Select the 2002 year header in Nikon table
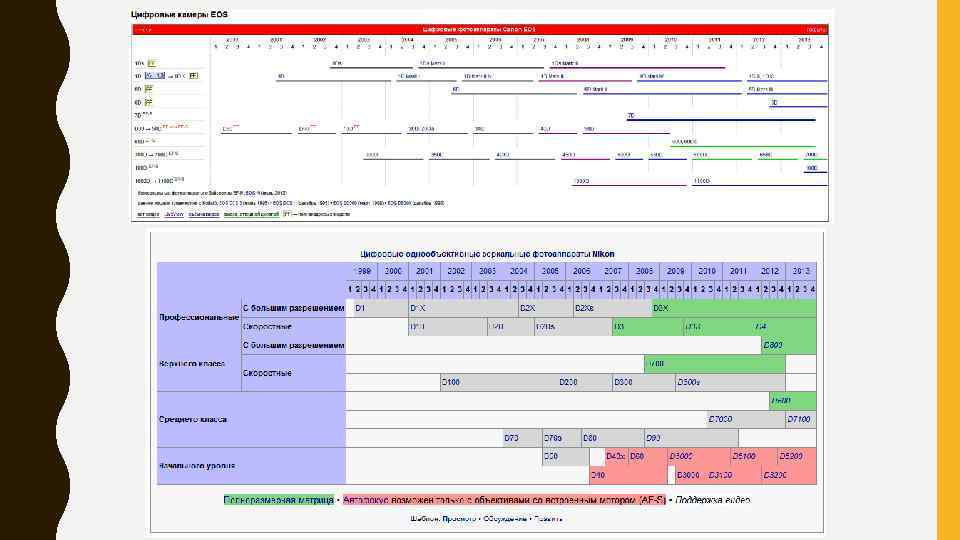 click(456, 271)
